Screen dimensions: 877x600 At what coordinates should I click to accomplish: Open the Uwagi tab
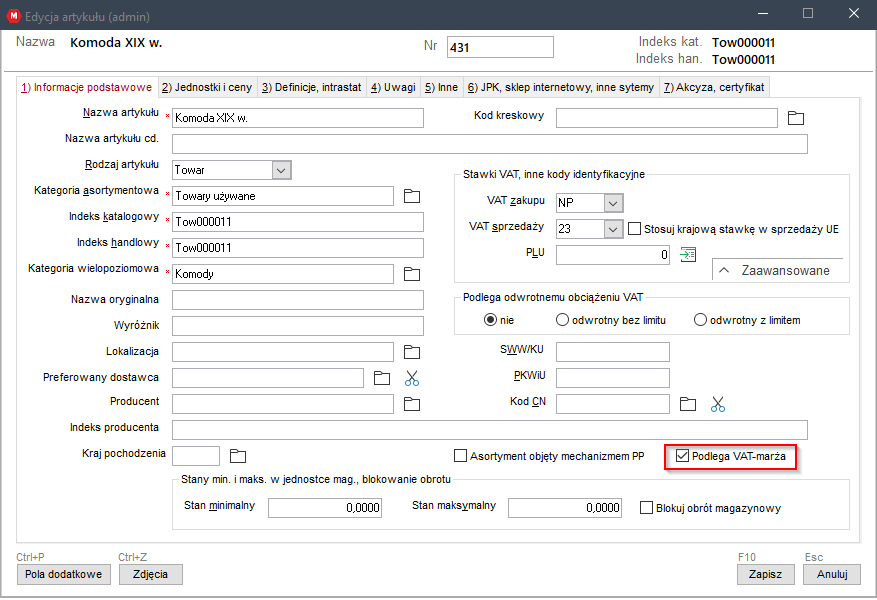pyautogui.click(x=393, y=87)
